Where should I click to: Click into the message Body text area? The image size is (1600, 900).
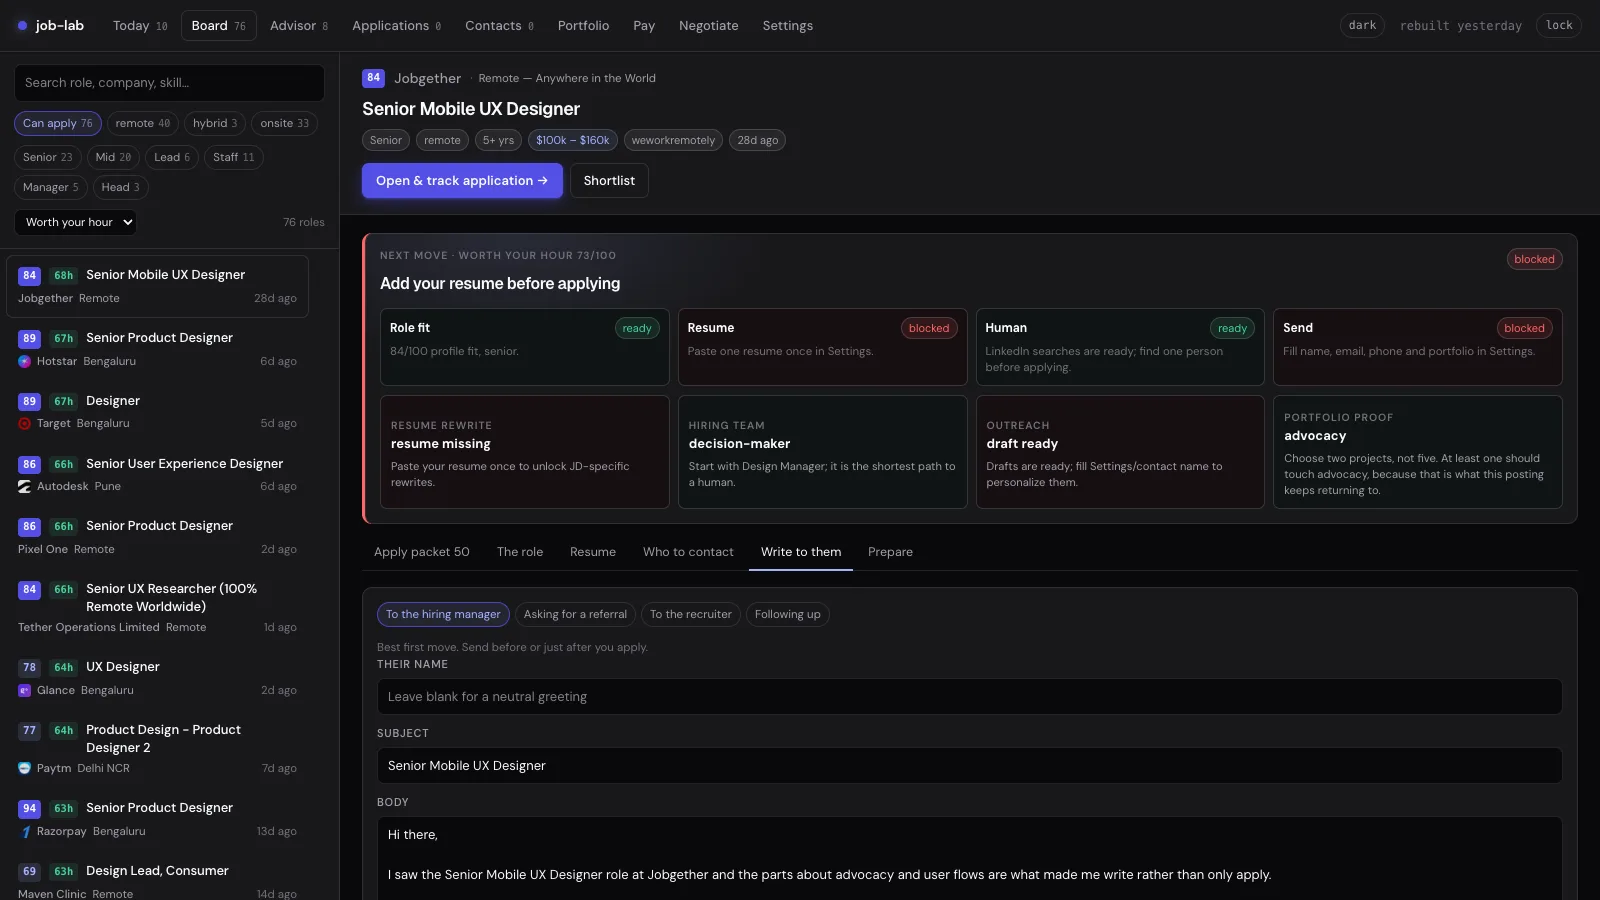point(969,858)
